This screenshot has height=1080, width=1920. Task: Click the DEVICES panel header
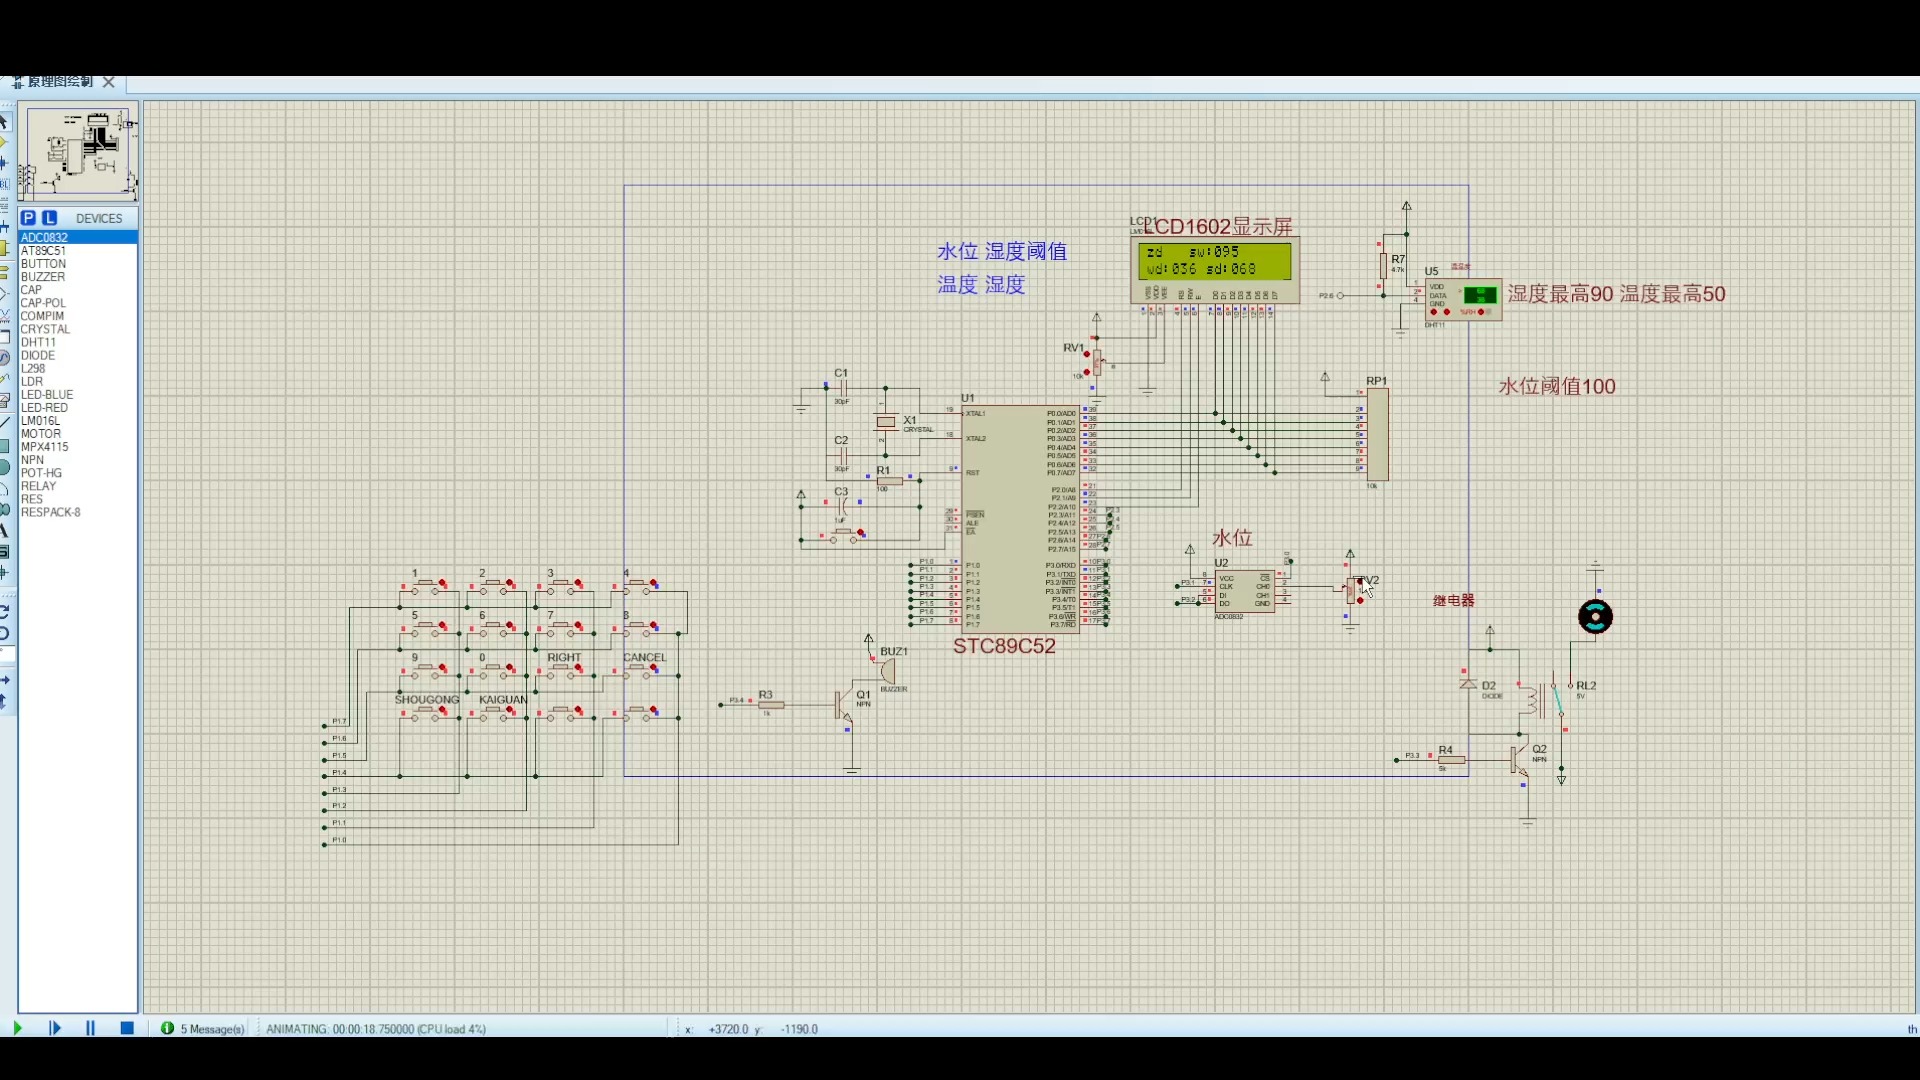[x=98, y=218]
